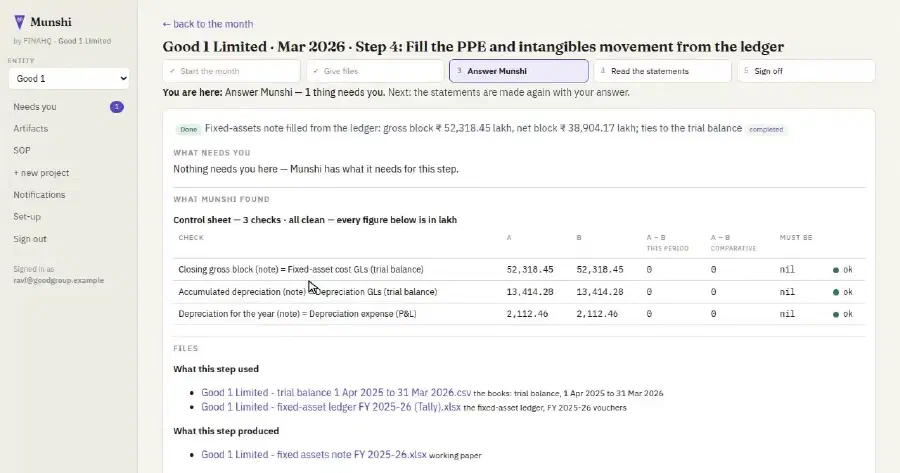
Task: Select the Read the statements step
Action: click(x=662, y=71)
